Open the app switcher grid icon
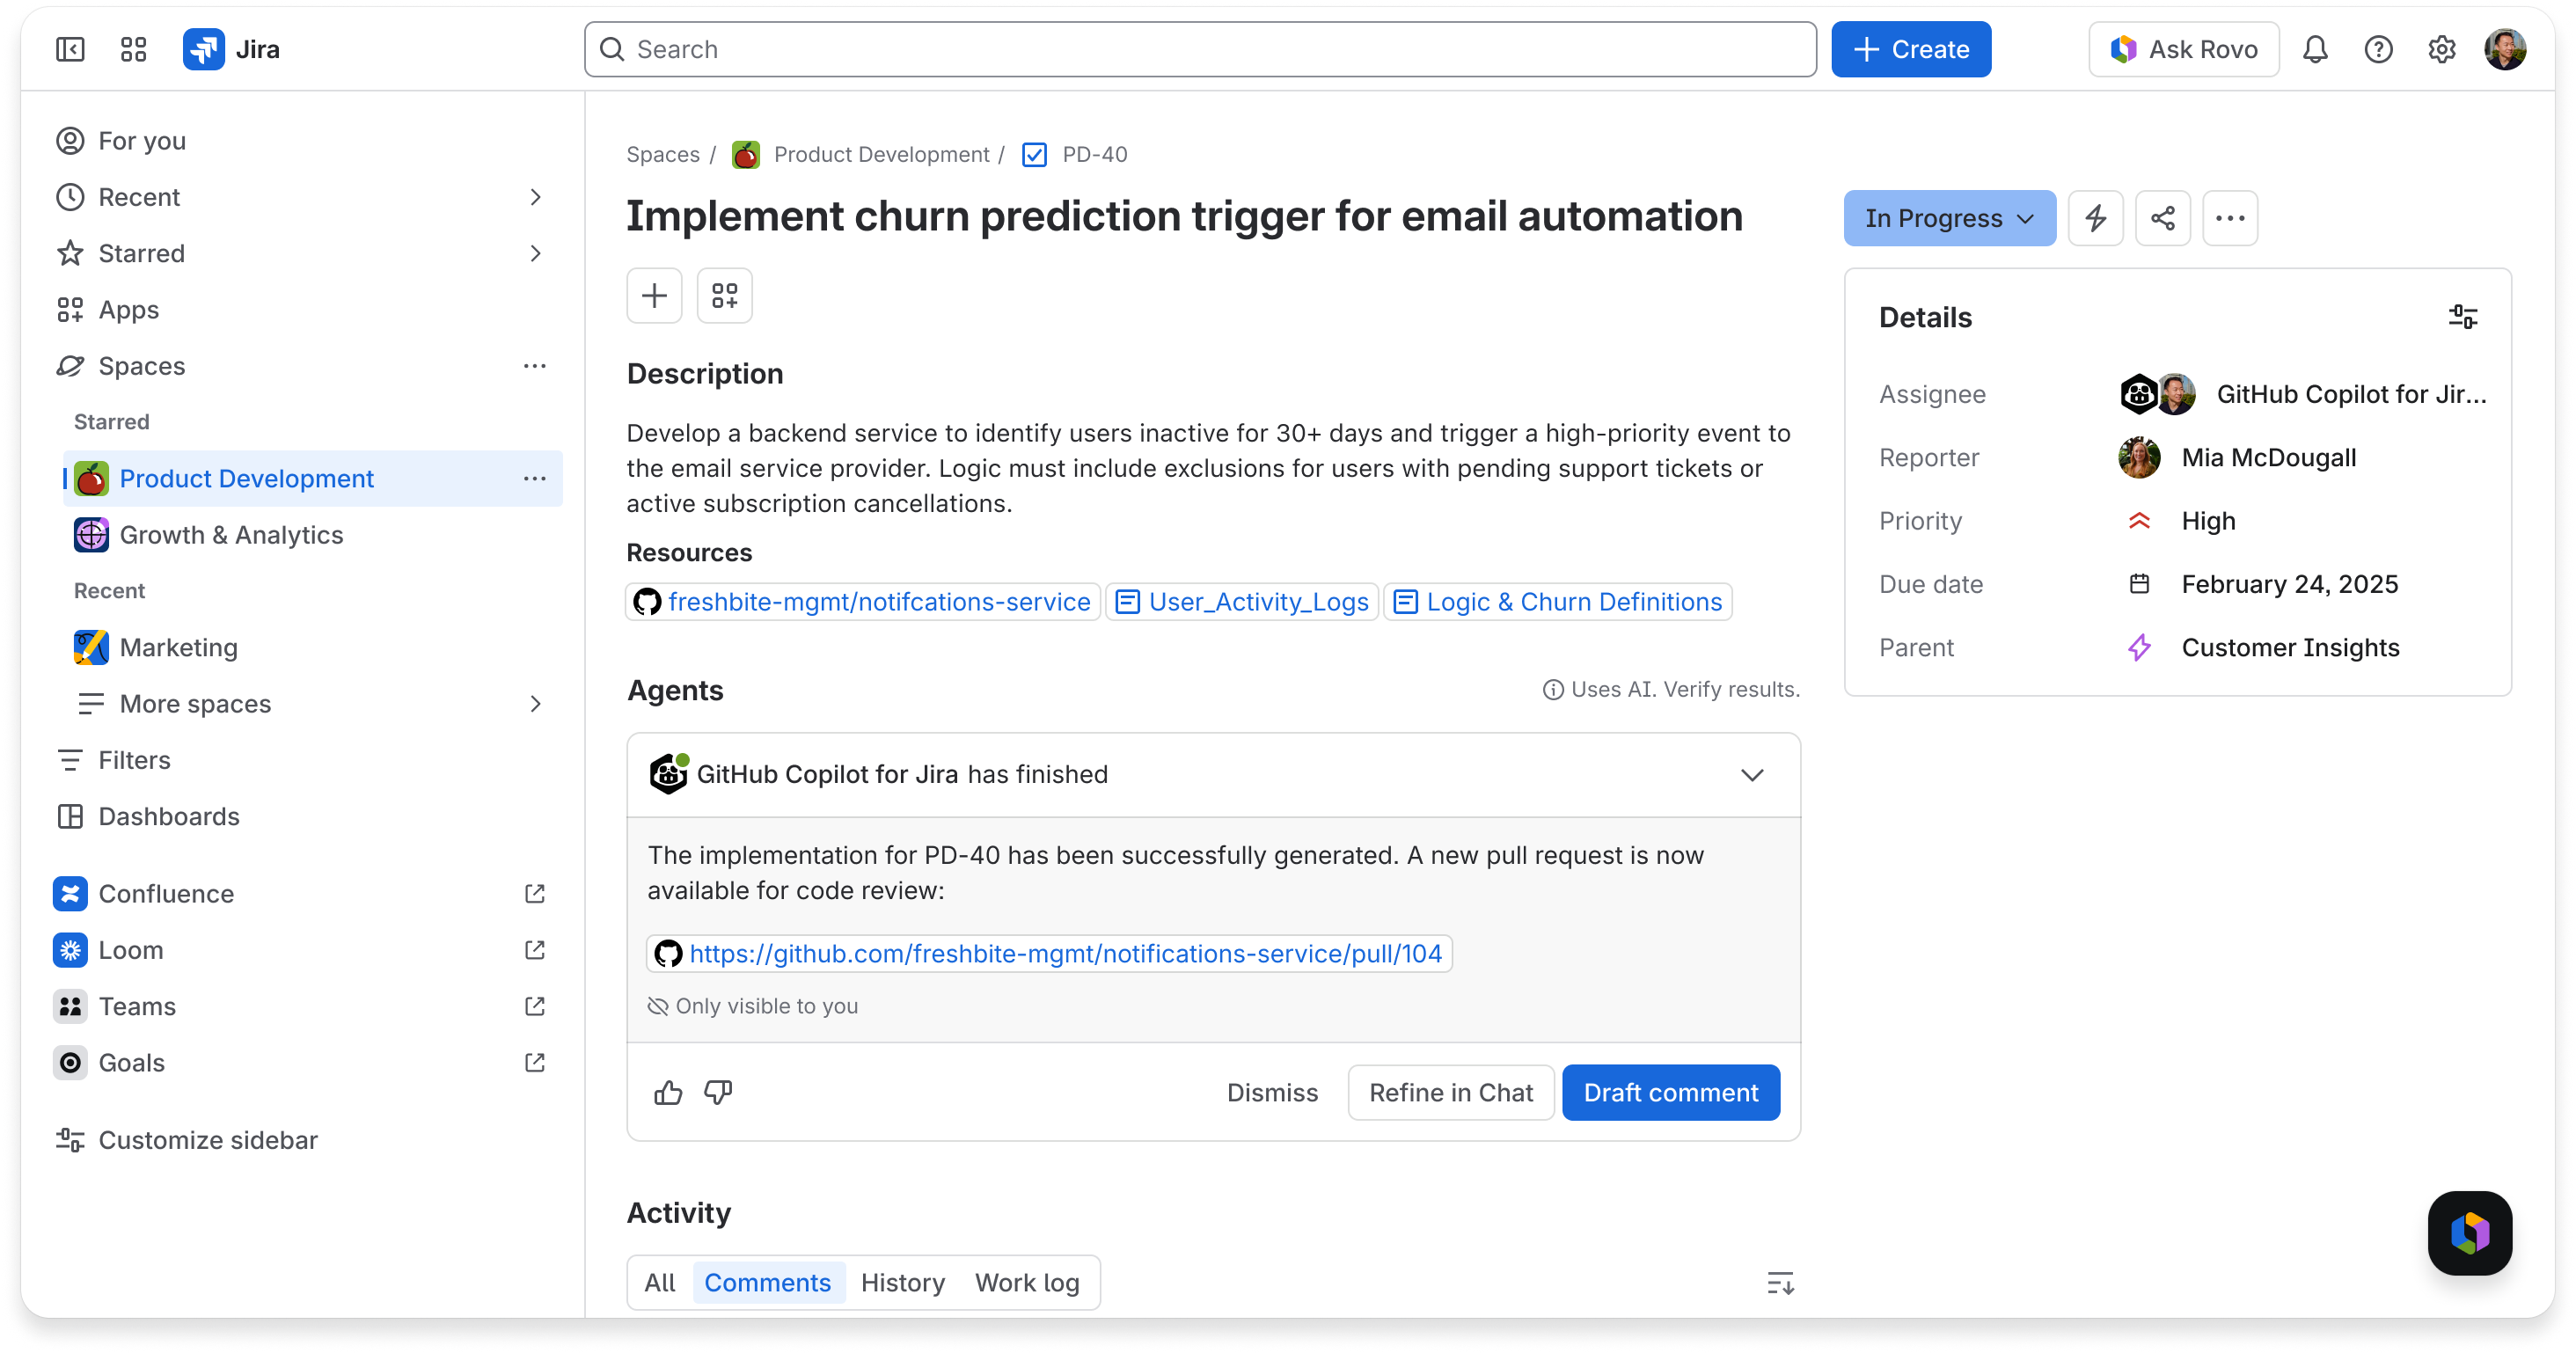Image resolution: width=2576 pixels, height=1353 pixels. [x=133, y=49]
